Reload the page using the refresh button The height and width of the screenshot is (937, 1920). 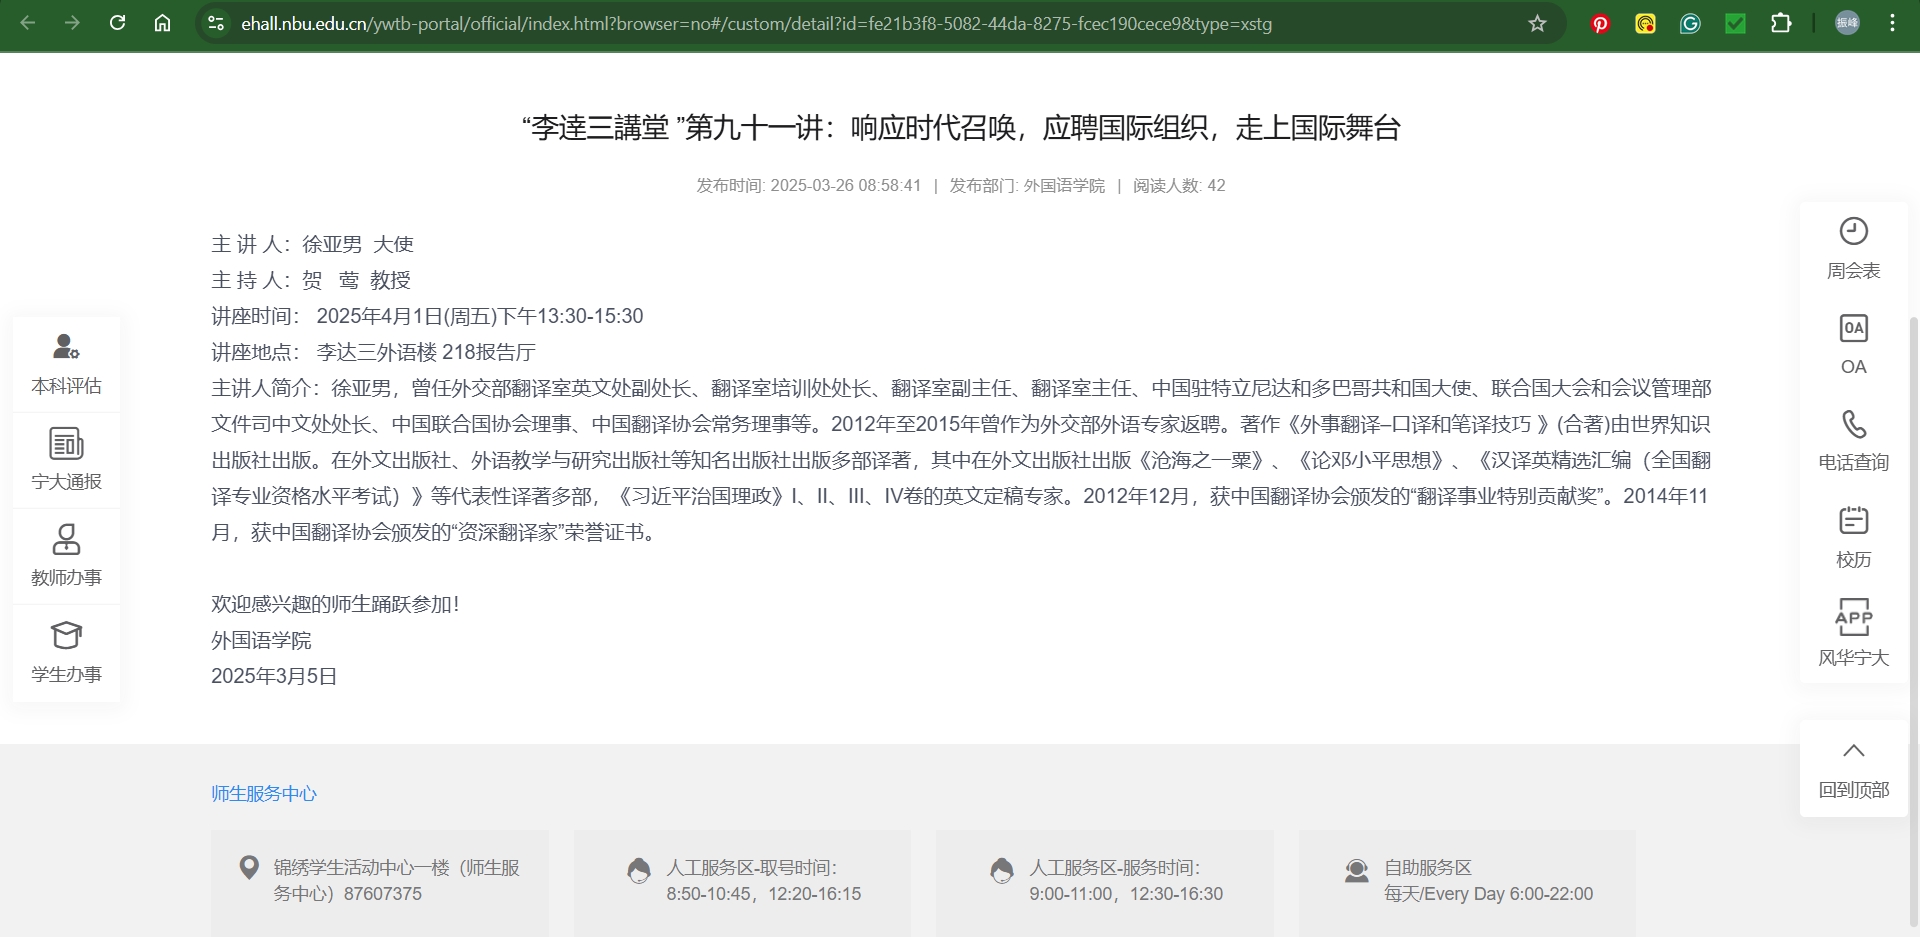117,23
